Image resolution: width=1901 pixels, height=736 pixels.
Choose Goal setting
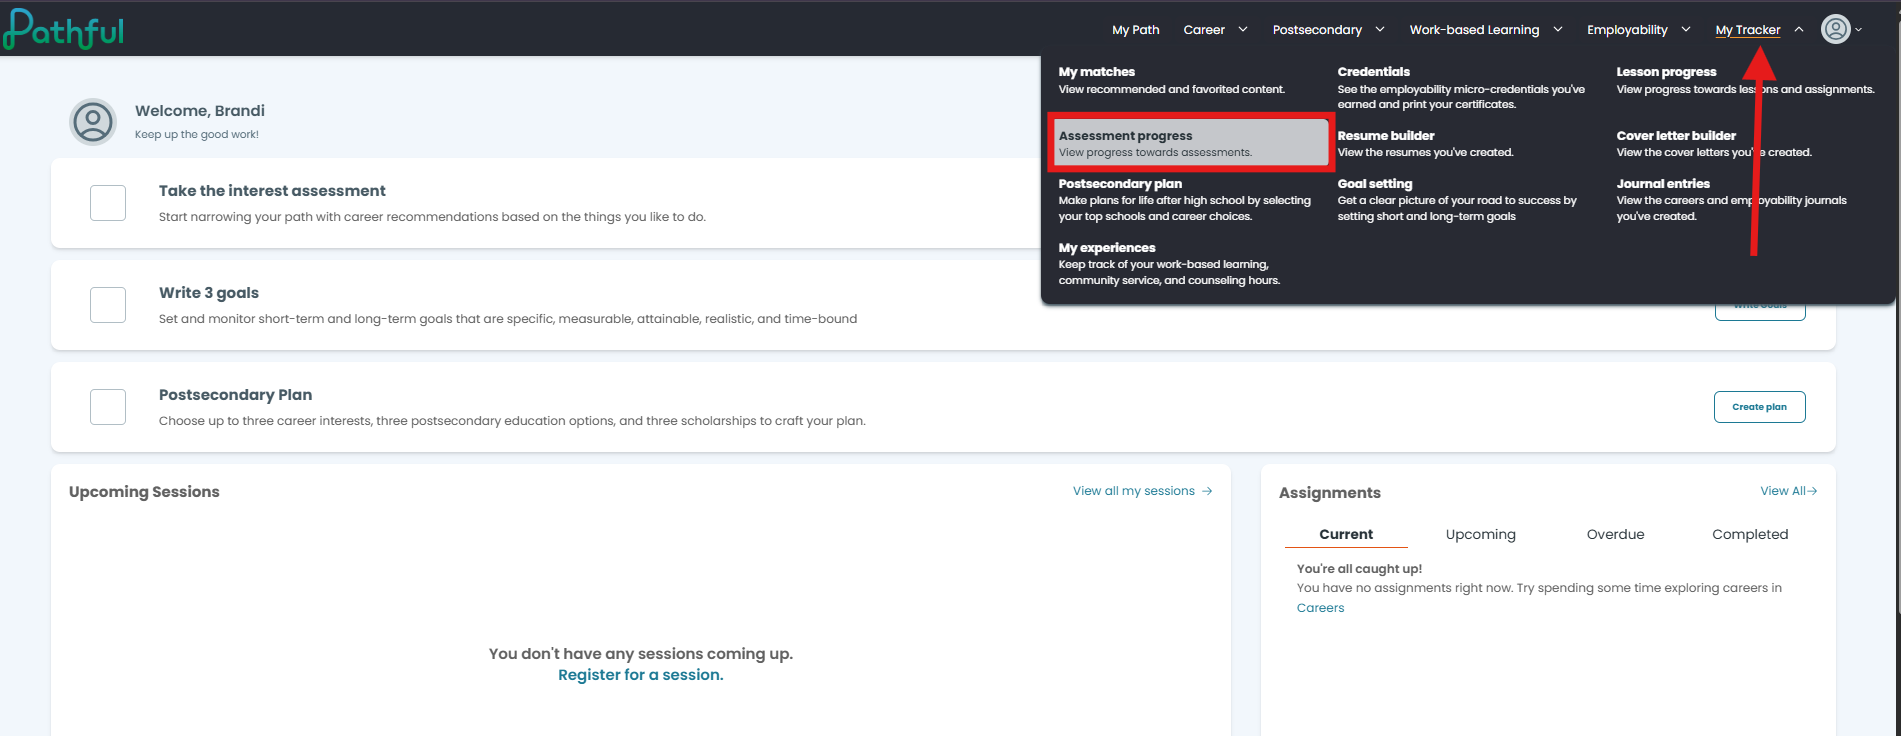(1457, 200)
